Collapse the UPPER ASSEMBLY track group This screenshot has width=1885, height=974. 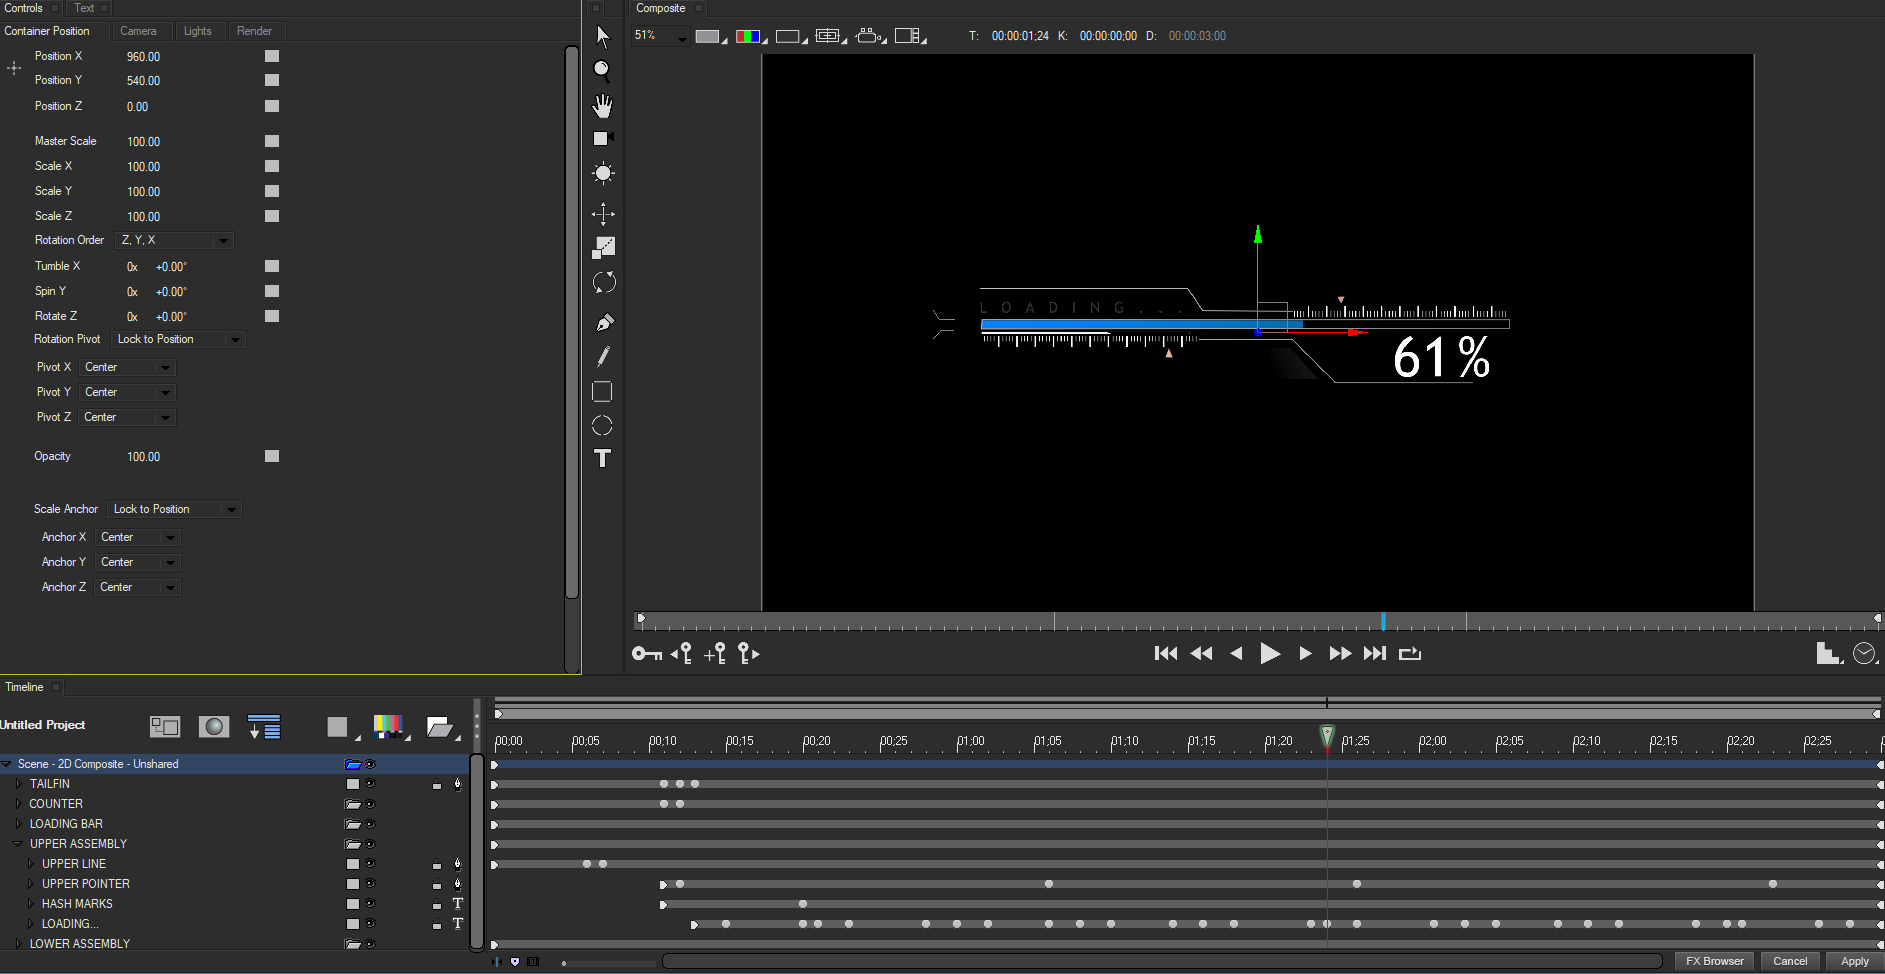pos(17,843)
